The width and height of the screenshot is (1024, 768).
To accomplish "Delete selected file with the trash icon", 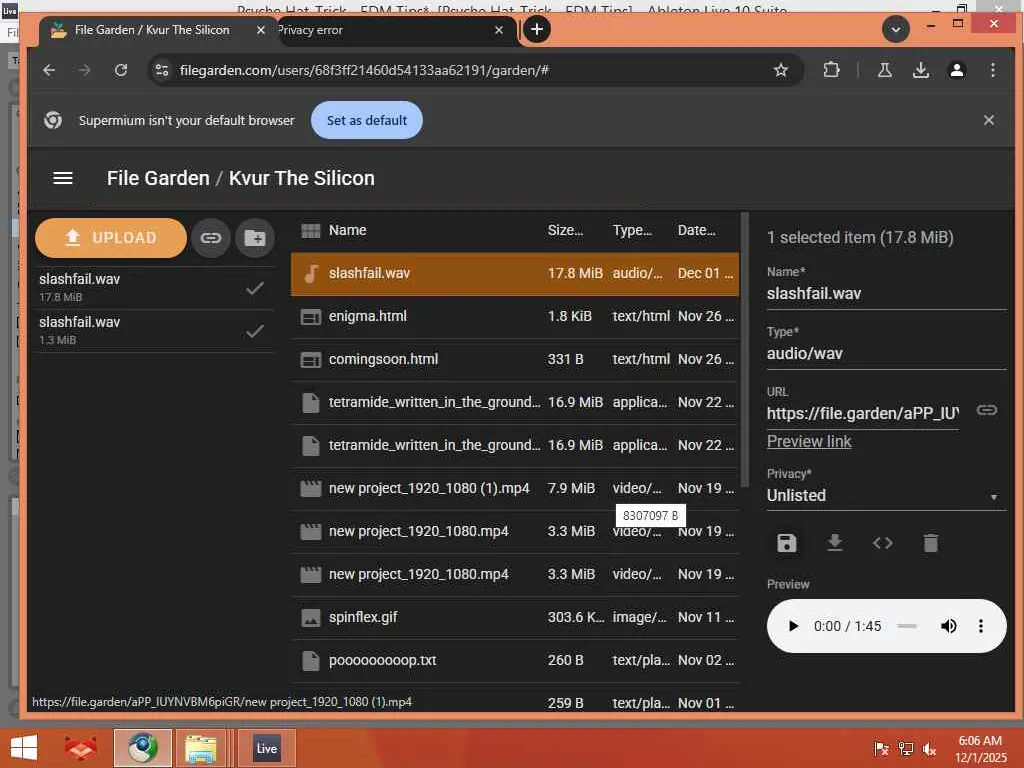I will click(x=931, y=543).
